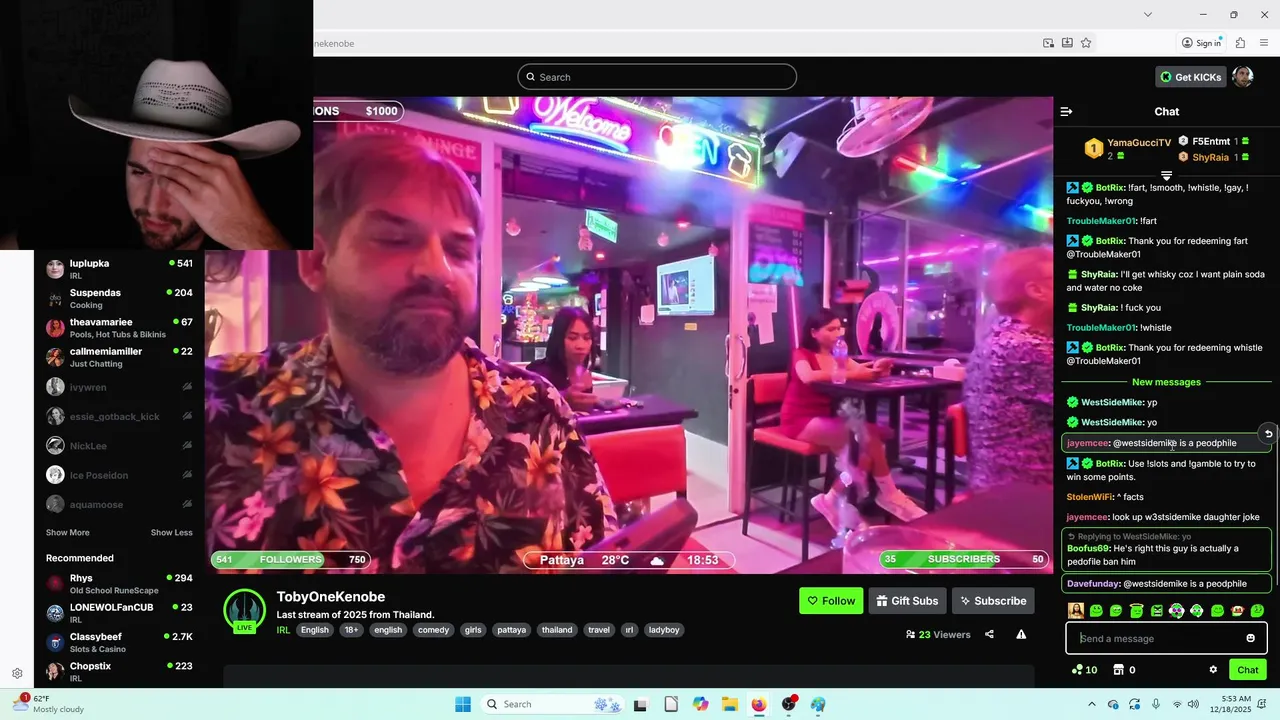Click the Windows taskbar search box

[x=553, y=704]
